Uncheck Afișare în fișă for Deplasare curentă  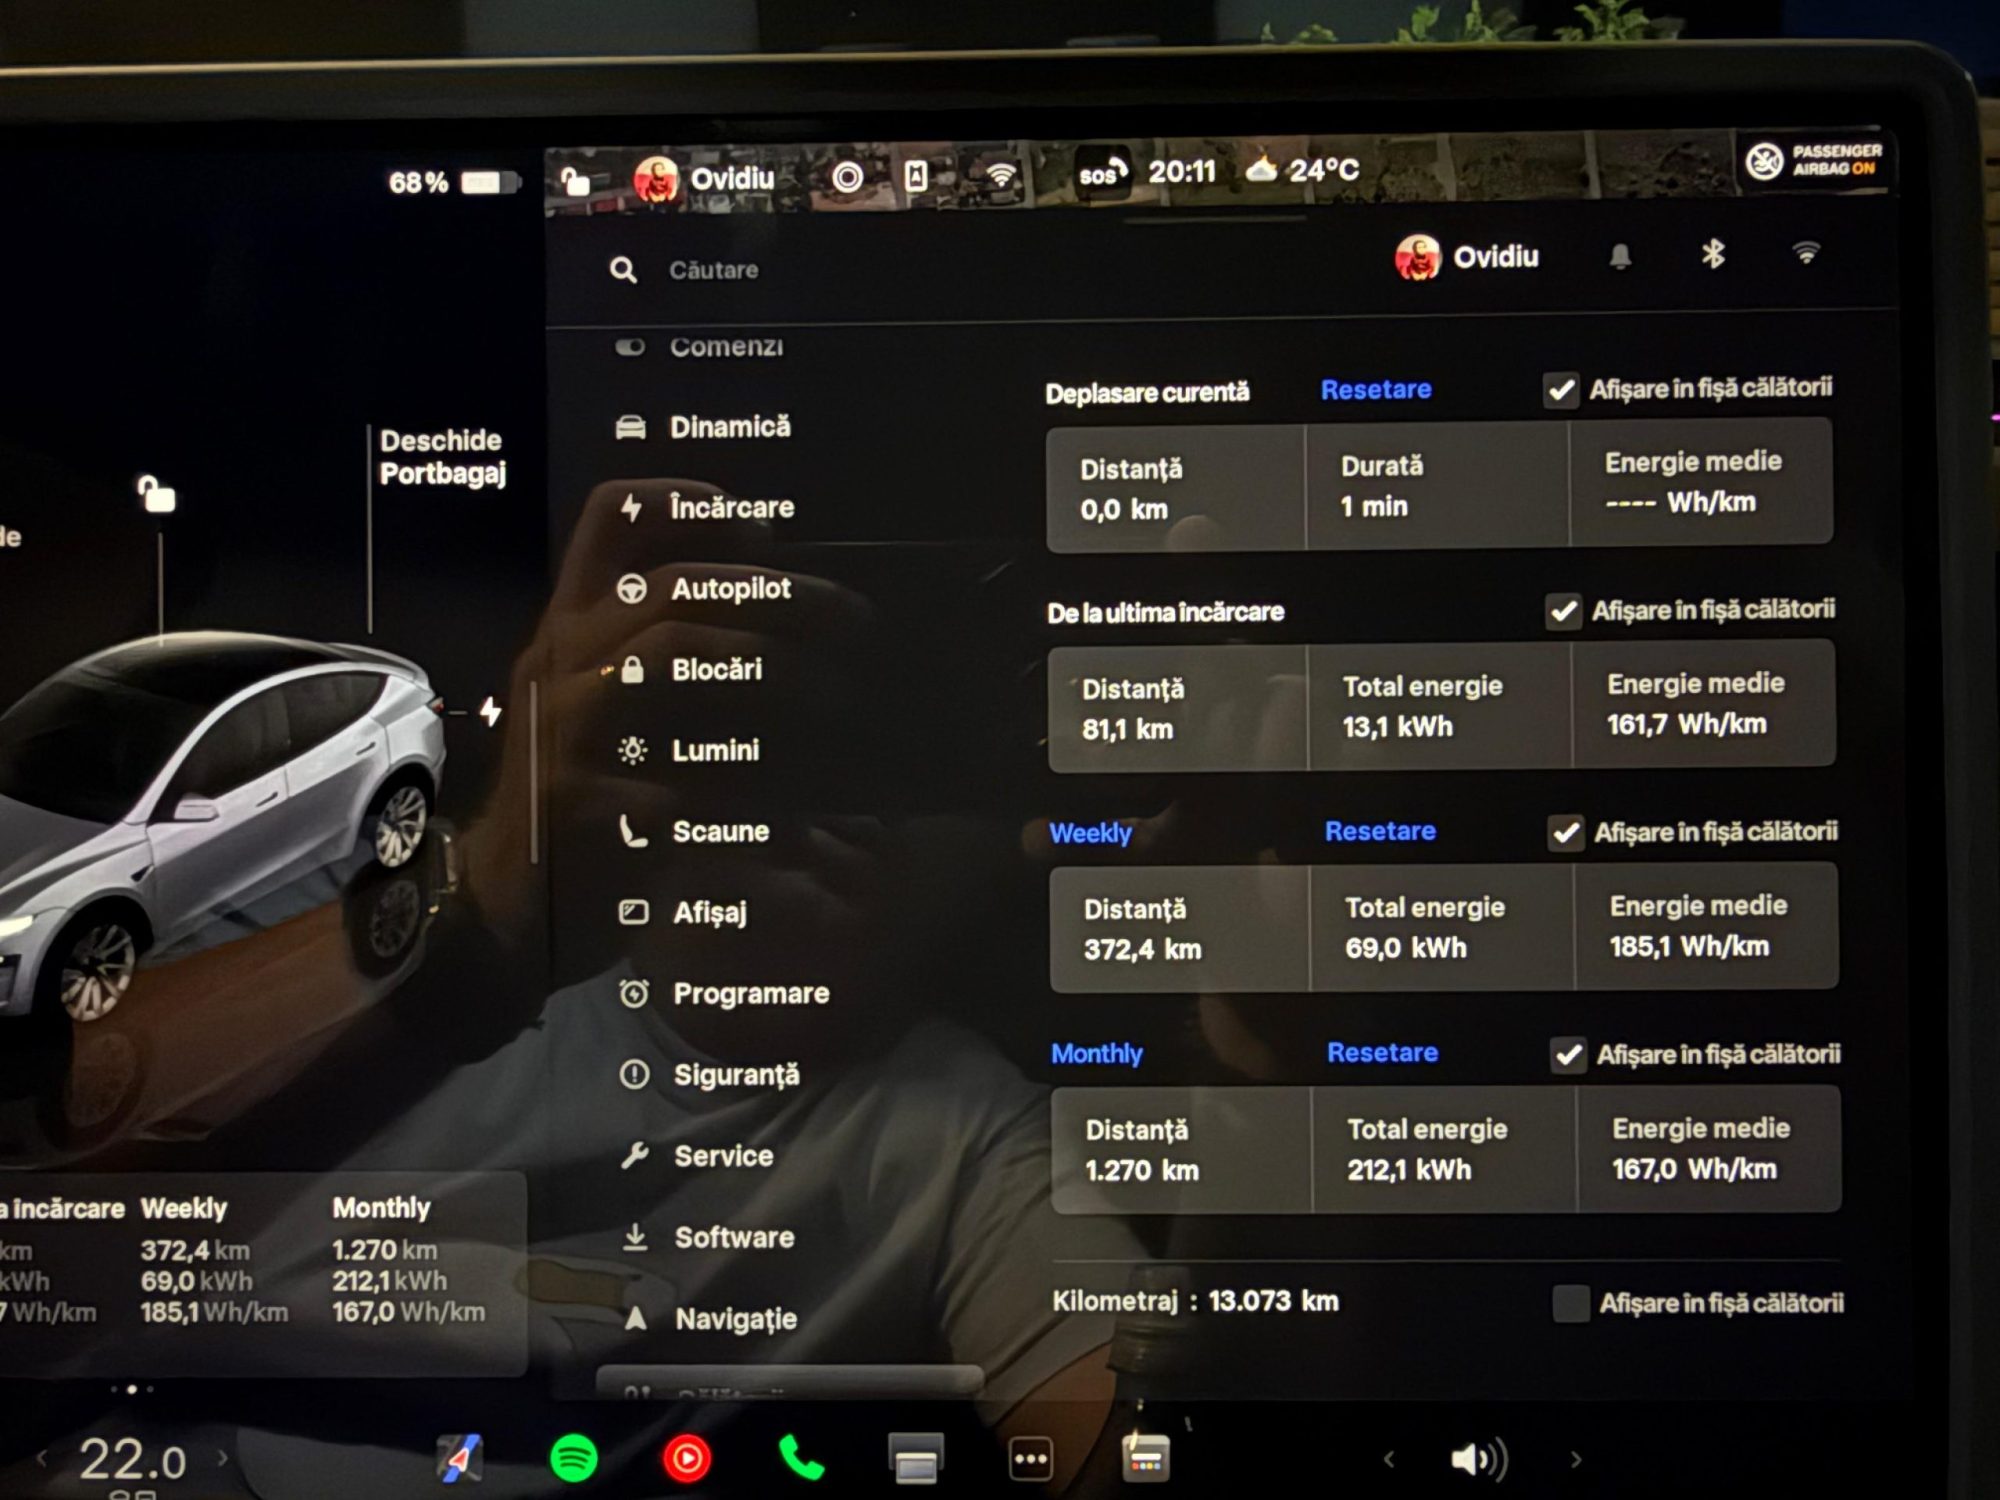[x=1561, y=390]
